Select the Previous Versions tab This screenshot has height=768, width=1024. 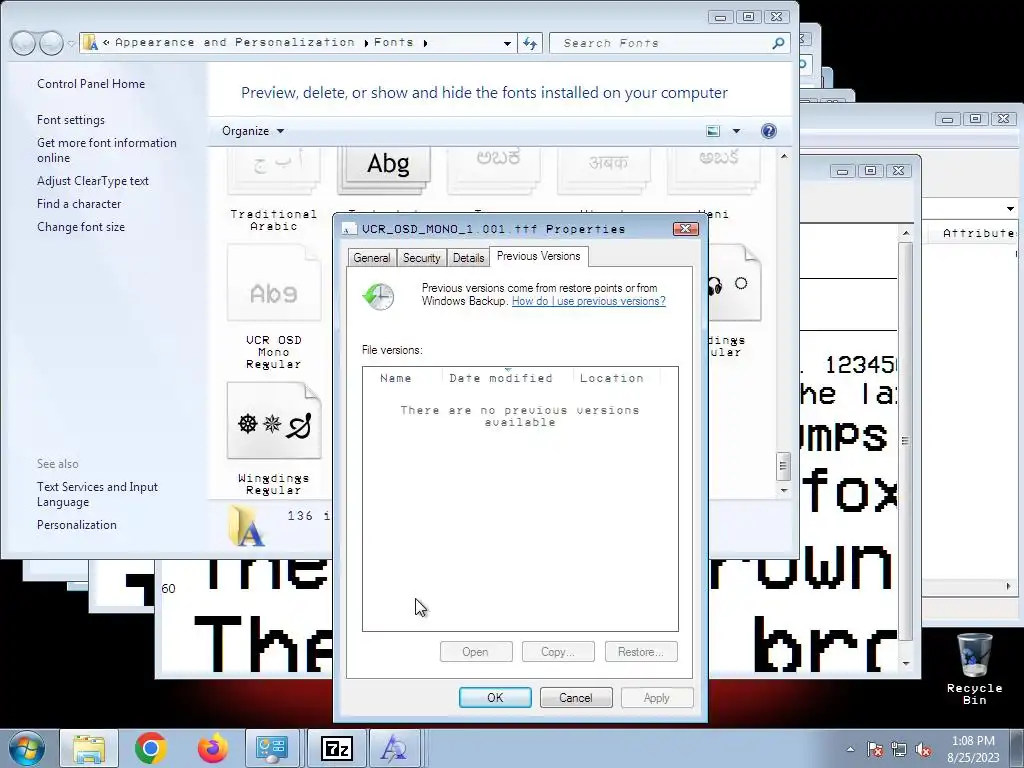[x=538, y=256]
